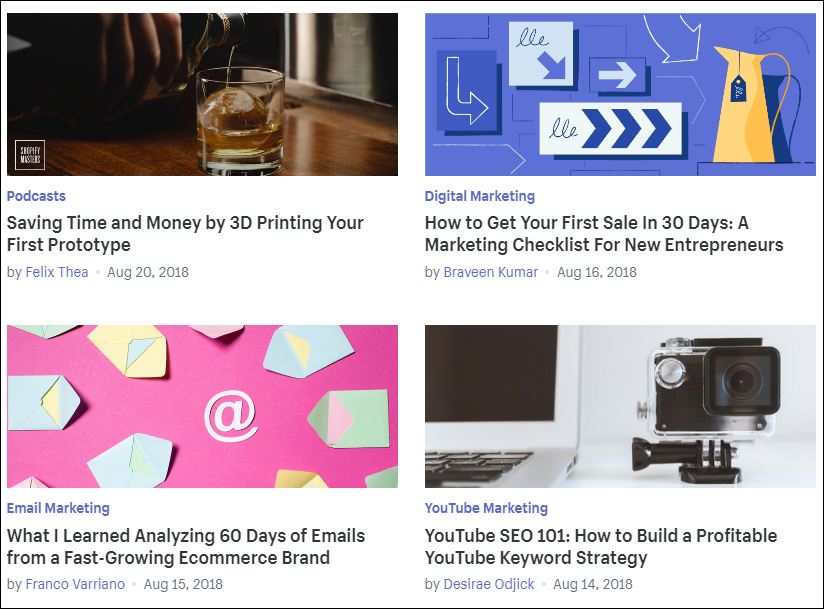Screen dimensions: 824x609
Task: Click the Aug 20, 2018 date text
Action: click(x=148, y=272)
